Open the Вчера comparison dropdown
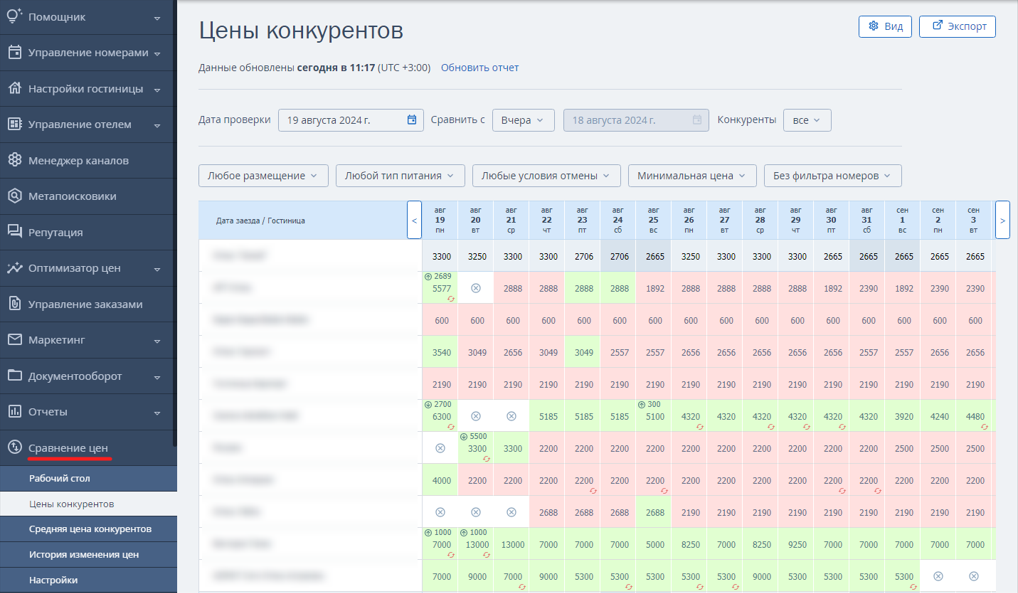Viewport: 1018px width, 593px height. tap(523, 120)
